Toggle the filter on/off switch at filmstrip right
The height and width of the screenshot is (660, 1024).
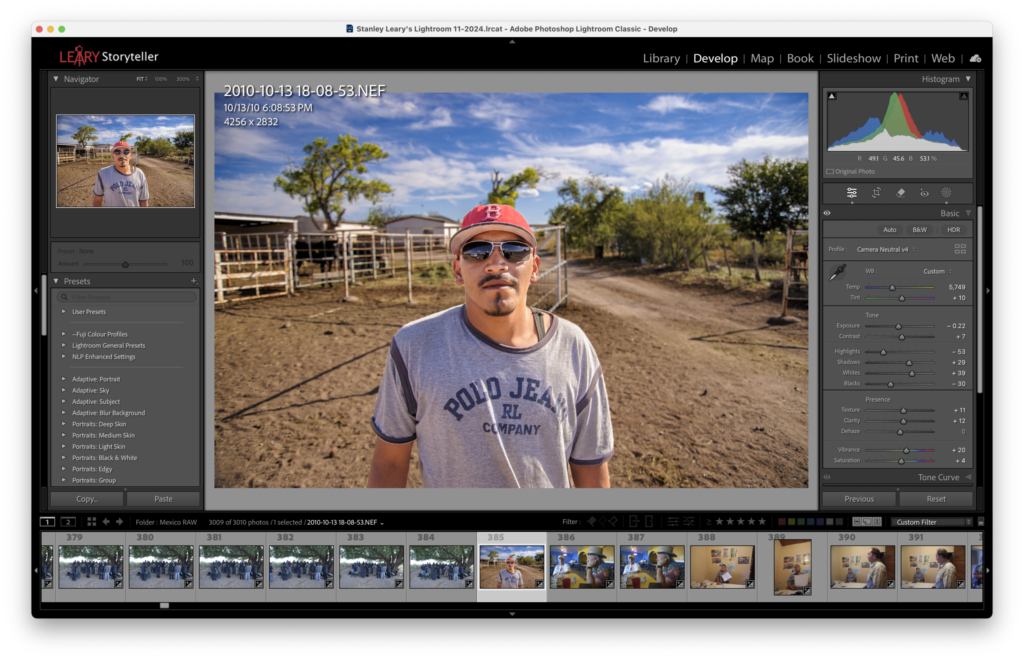(x=981, y=522)
